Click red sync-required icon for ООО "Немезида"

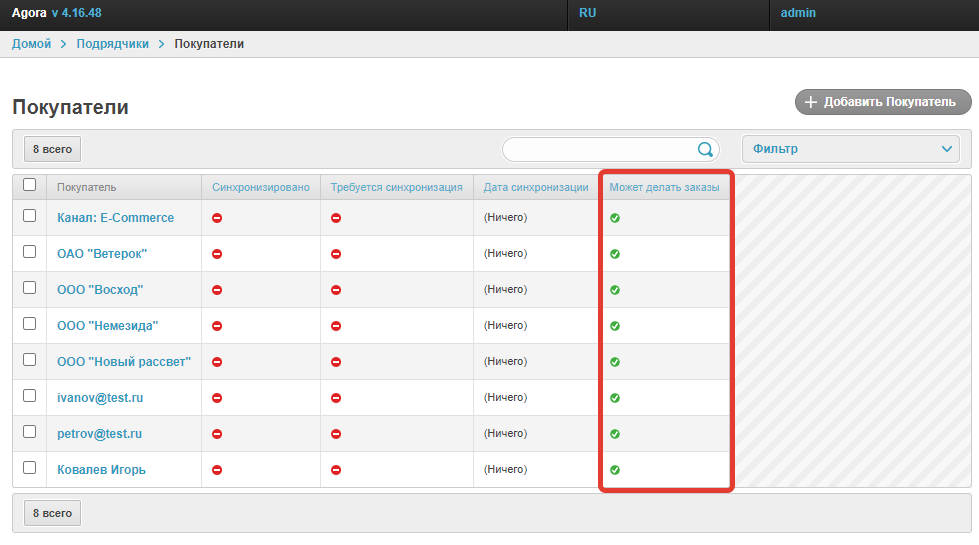336,326
